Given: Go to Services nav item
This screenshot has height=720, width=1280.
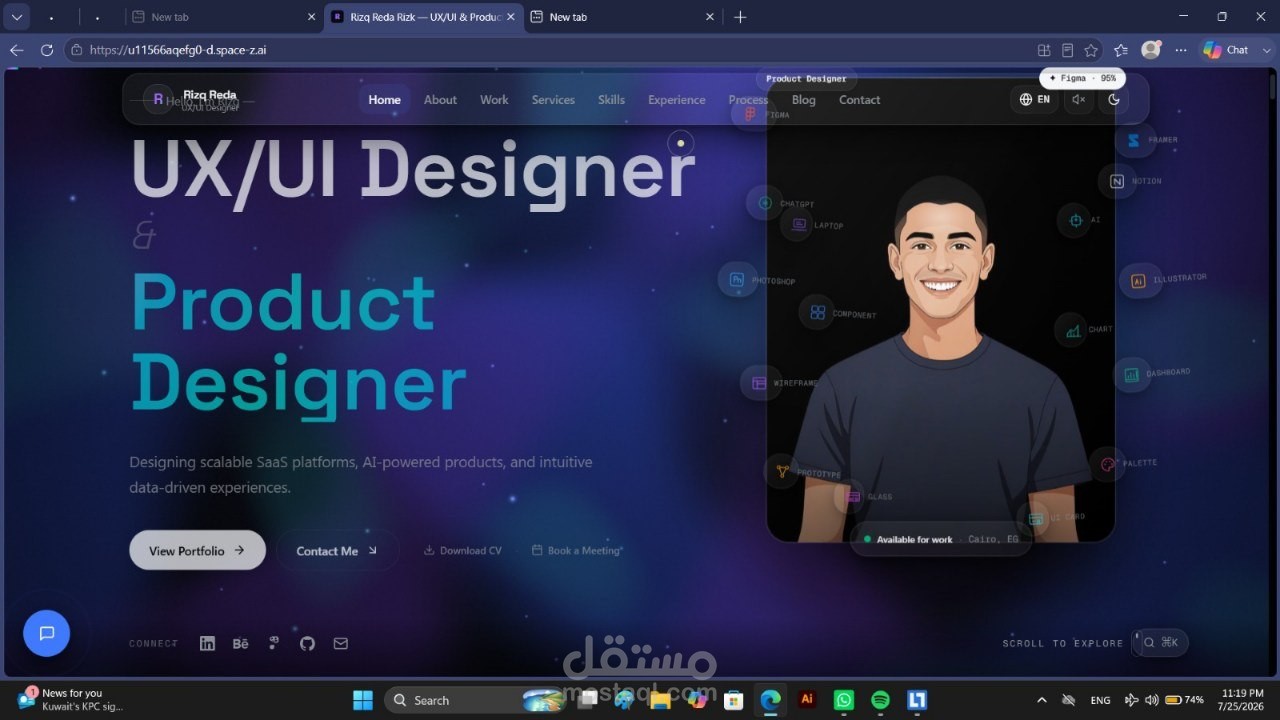Looking at the screenshot, I should point(553,100).
